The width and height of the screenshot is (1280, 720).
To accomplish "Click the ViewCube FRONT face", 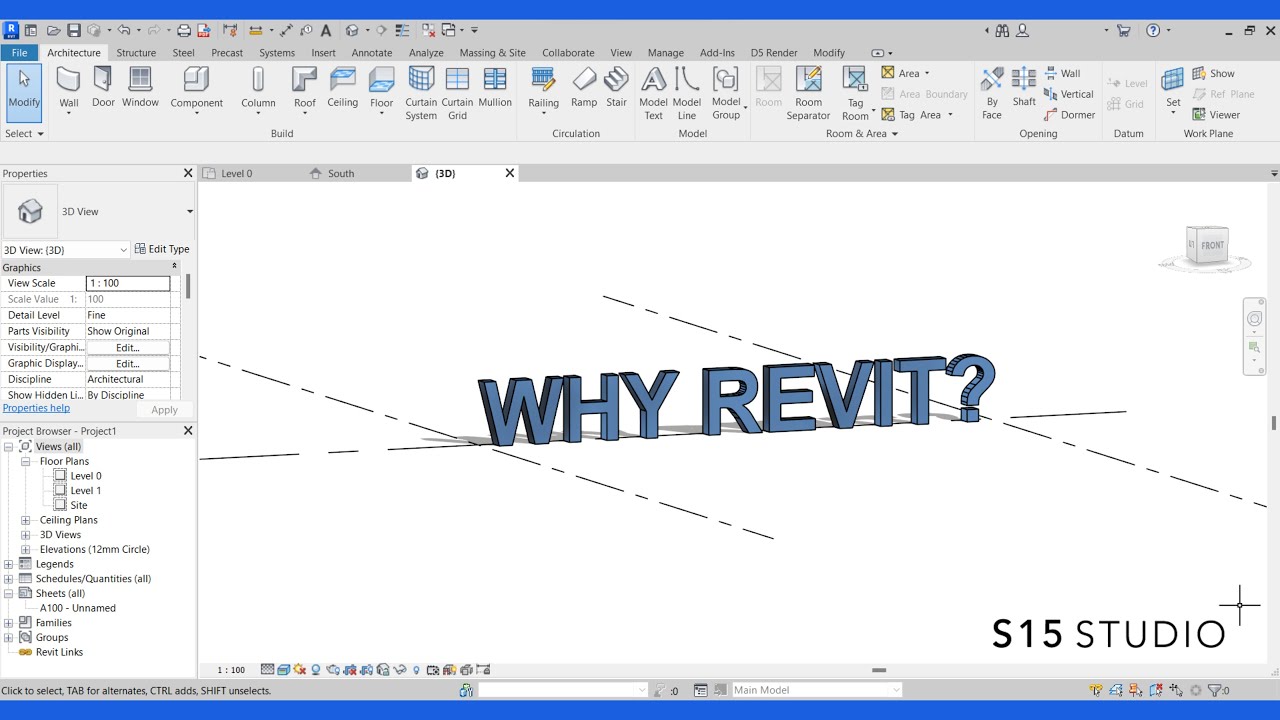I will point(1212,245).
